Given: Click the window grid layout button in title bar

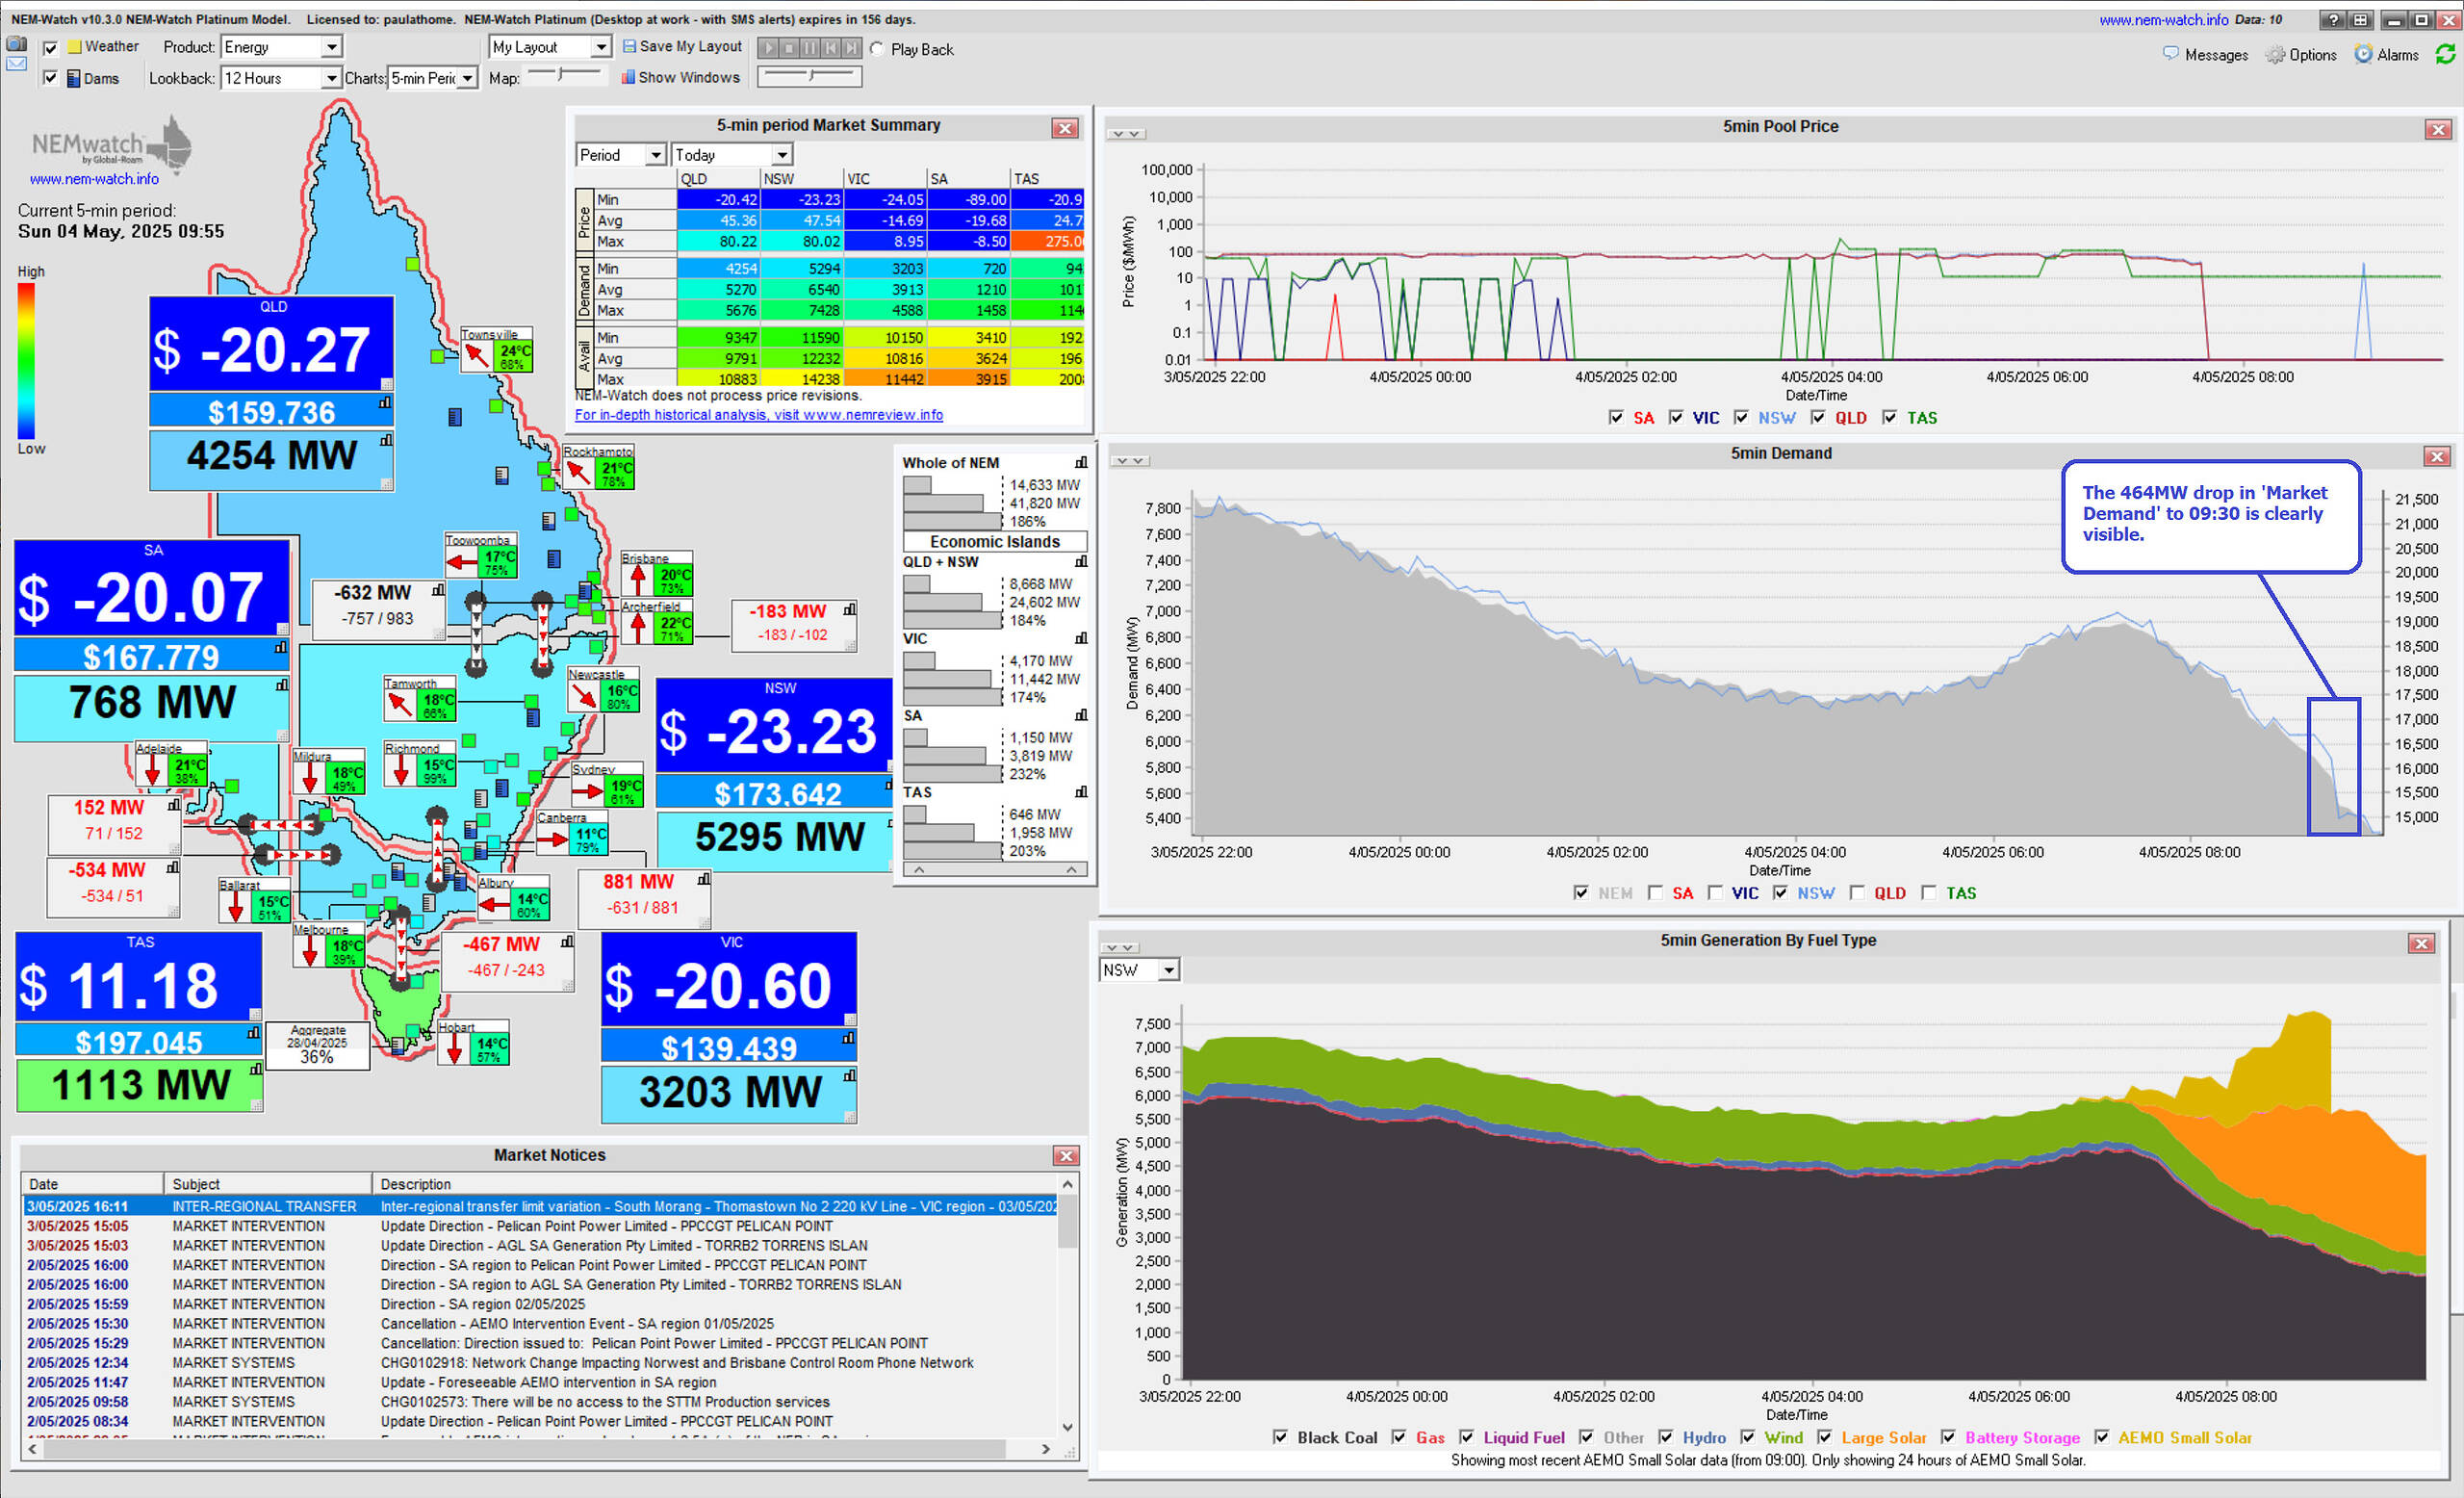Looking at the screenshot, I should (x=2360, y=20).
